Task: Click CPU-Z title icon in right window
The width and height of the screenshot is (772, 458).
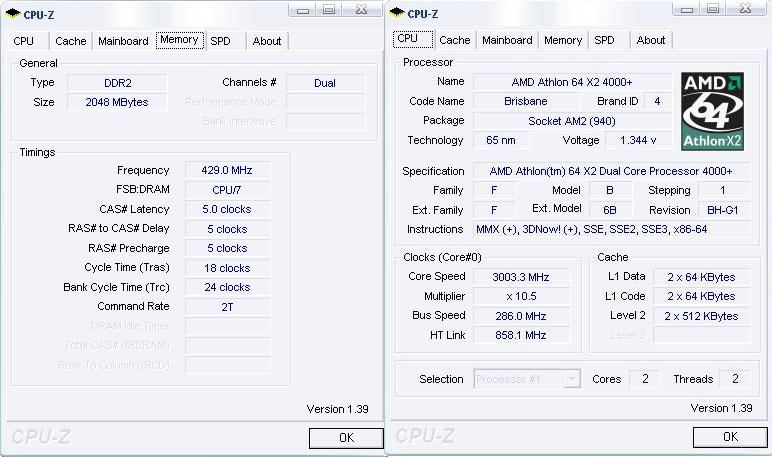Action: coord(397,13)
